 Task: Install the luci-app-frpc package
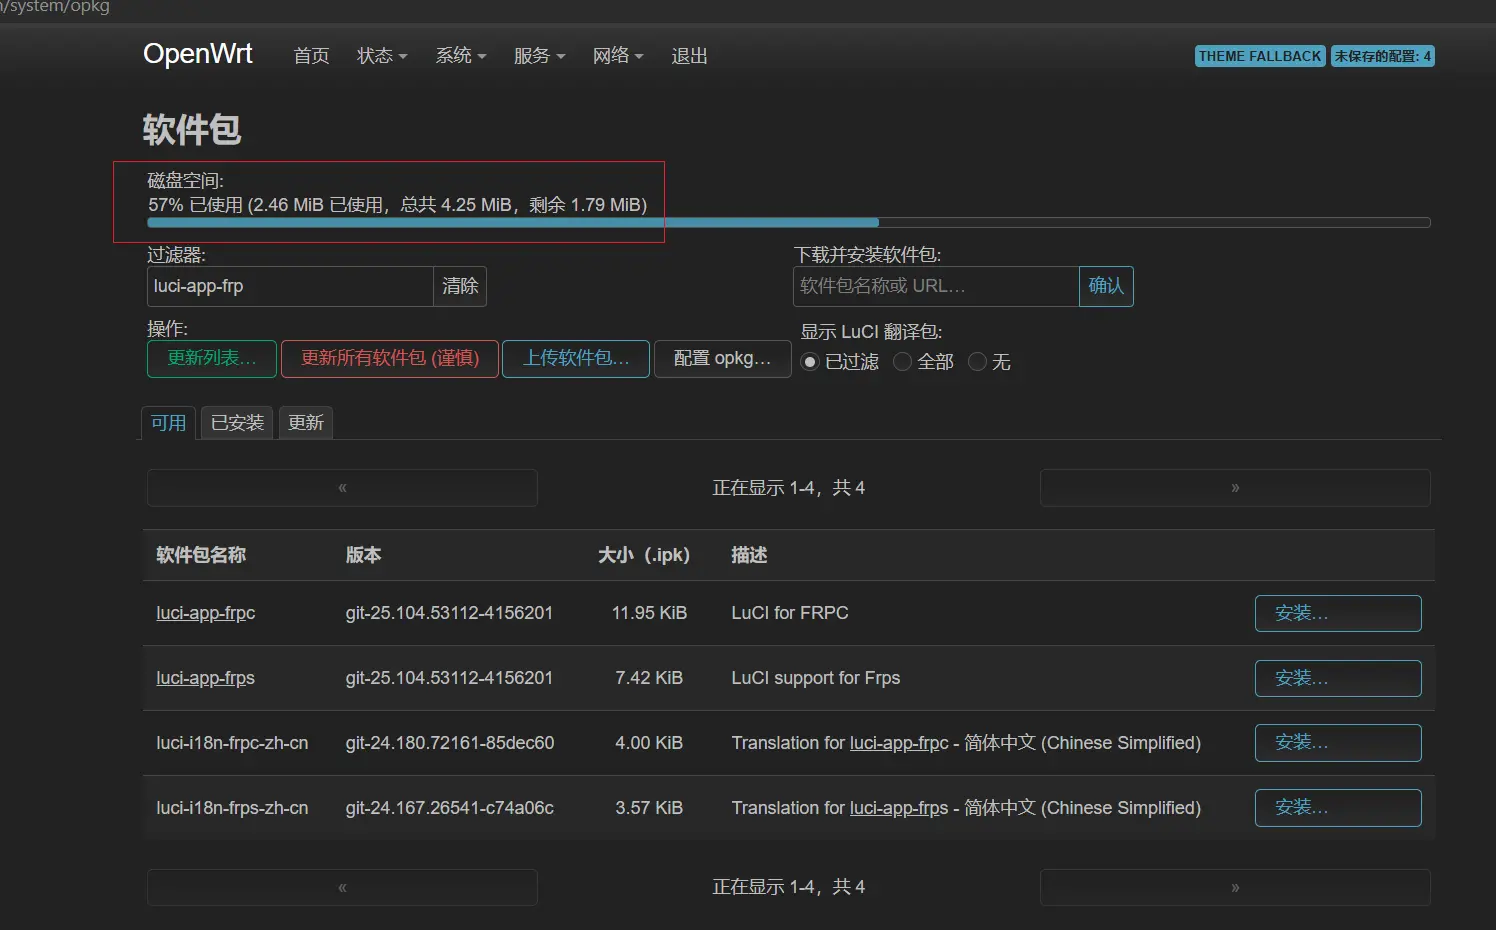[1337, 614]
